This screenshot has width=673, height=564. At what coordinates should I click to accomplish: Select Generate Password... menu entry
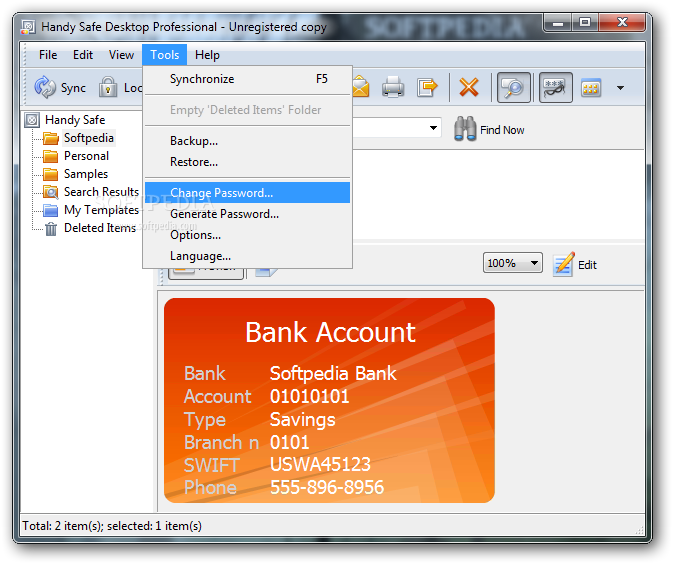(248, 214)
